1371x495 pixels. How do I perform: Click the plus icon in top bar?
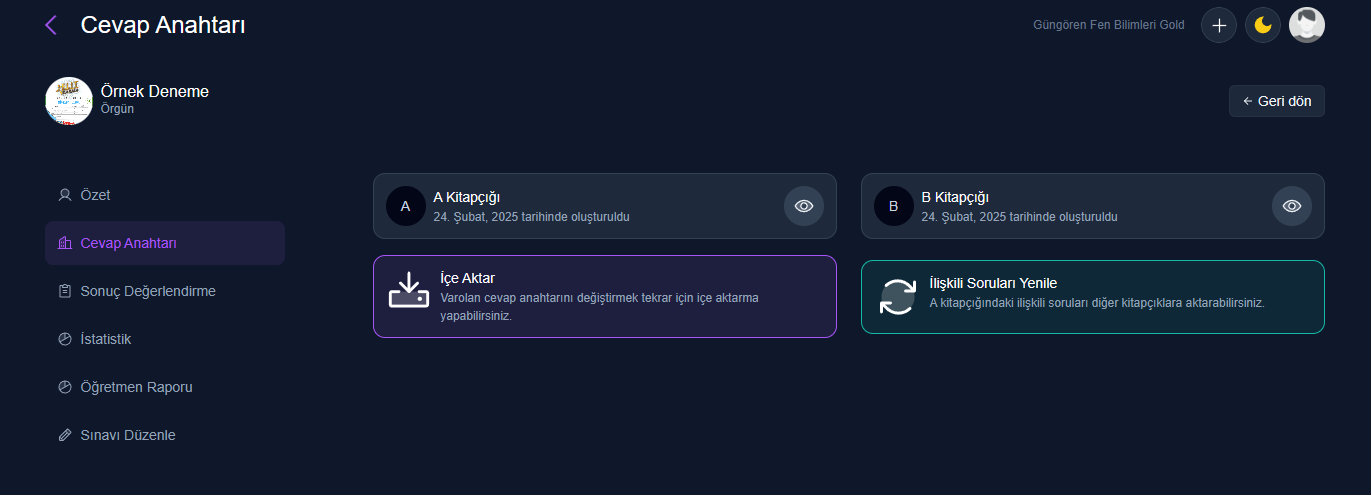1218,25
